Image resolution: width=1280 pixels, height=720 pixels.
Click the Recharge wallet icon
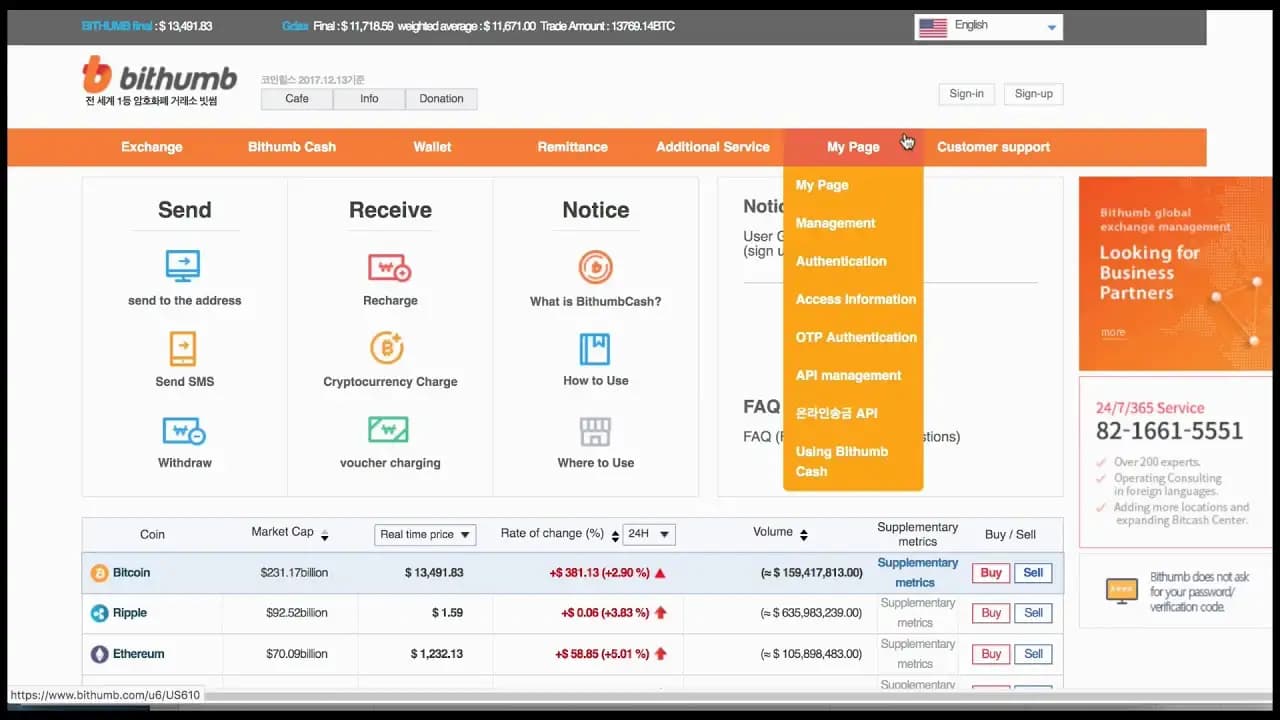(389, 267)
